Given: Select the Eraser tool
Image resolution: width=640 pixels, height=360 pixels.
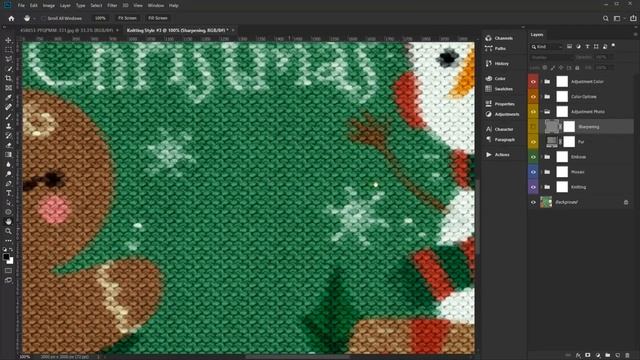Looking at the screenshot, I should [x=8, y=145].
